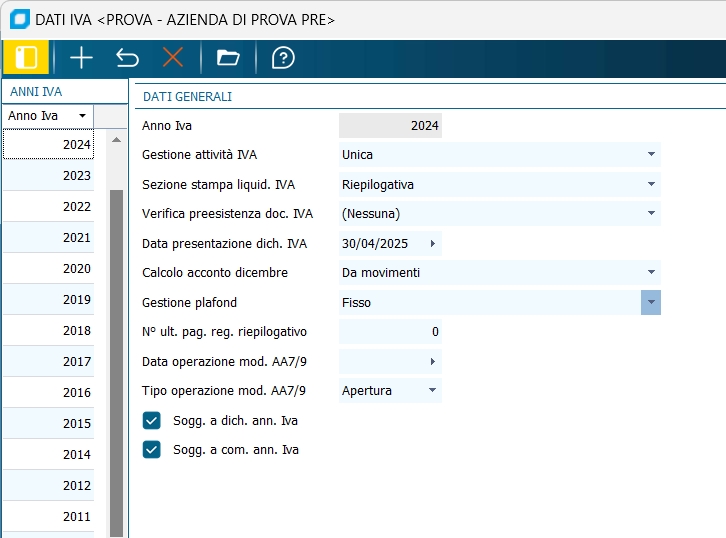Image resolution: width=726 pixels, height=538 pixels.
Task: Click the Anno Iva 2024 field
Action: tap(390, 125)
